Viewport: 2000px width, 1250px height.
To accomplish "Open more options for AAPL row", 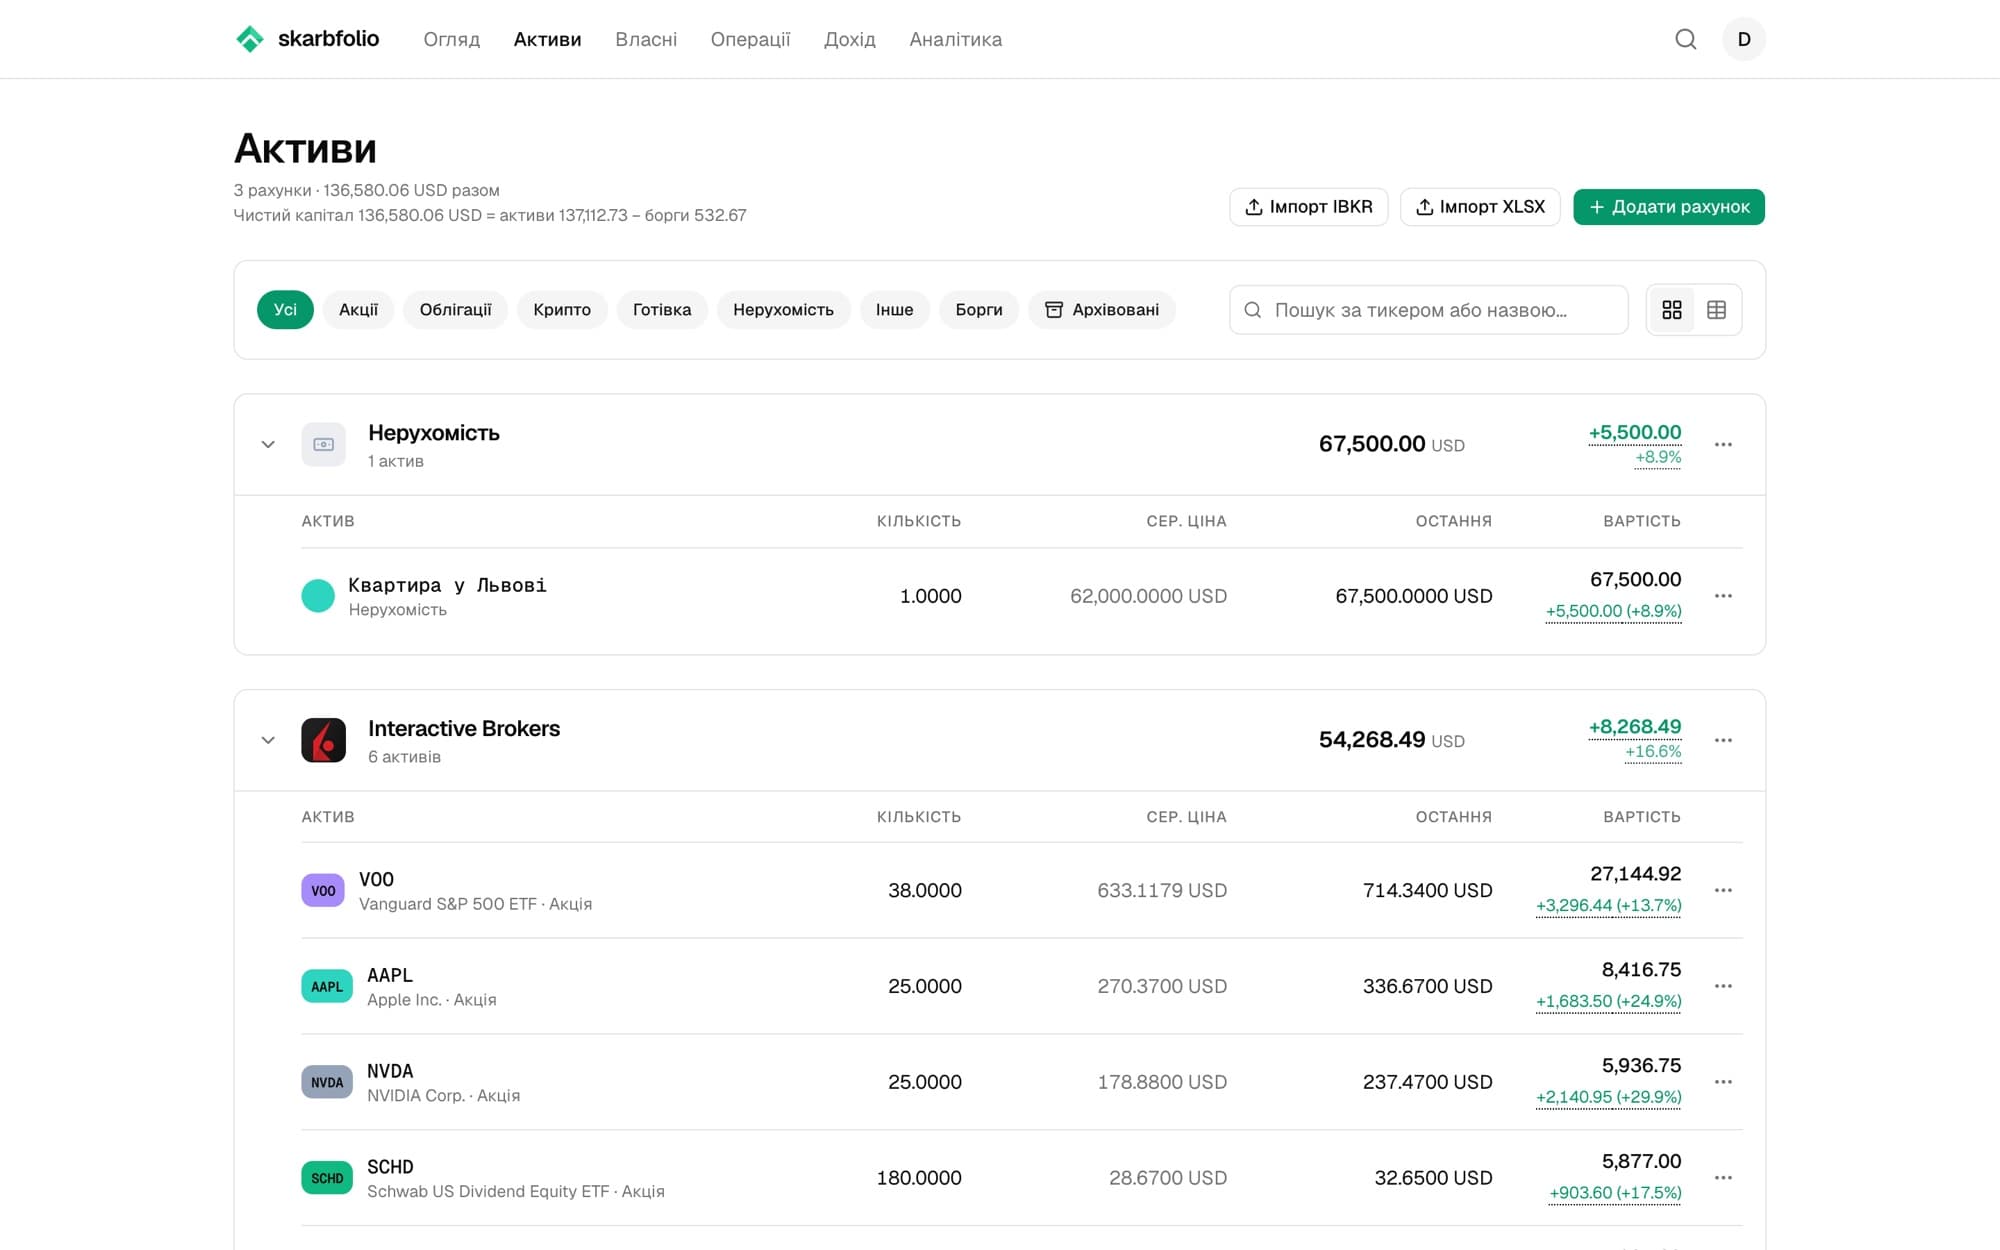I will click(x=1723, y=986).
